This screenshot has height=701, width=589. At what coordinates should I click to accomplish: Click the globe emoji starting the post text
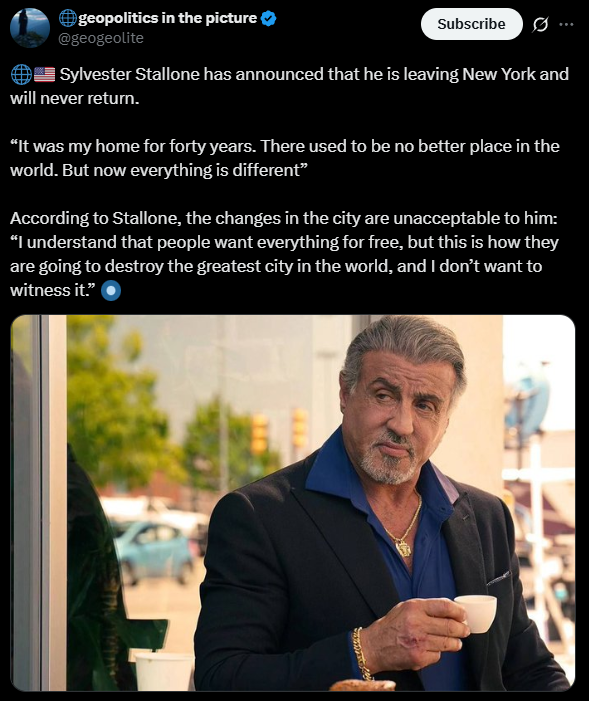point(21,75)
